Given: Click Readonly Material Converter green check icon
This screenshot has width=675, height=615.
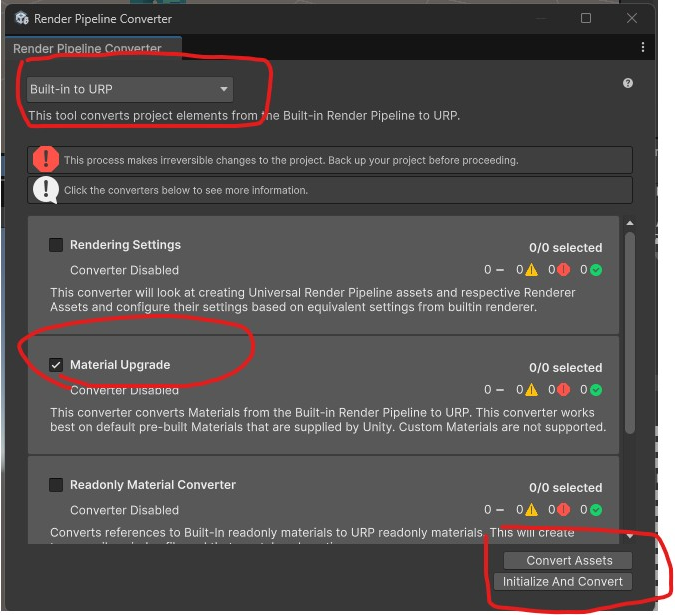Looking at the screenshot, I should pyautogui.click(x=596, y=510).
